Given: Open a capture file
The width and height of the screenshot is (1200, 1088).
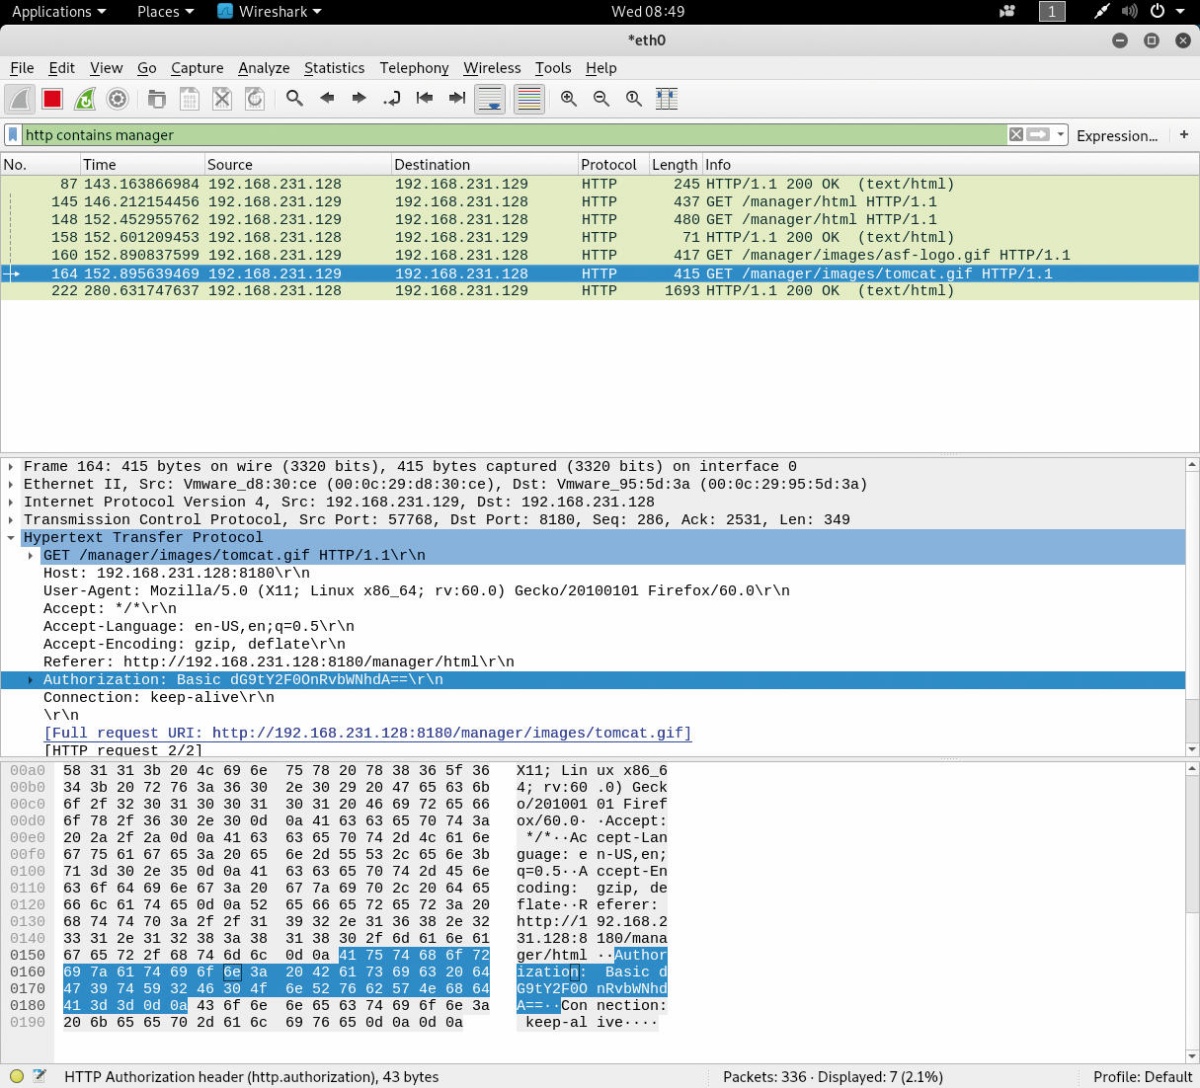Looking at the screenshot, I should click(157, 98).
